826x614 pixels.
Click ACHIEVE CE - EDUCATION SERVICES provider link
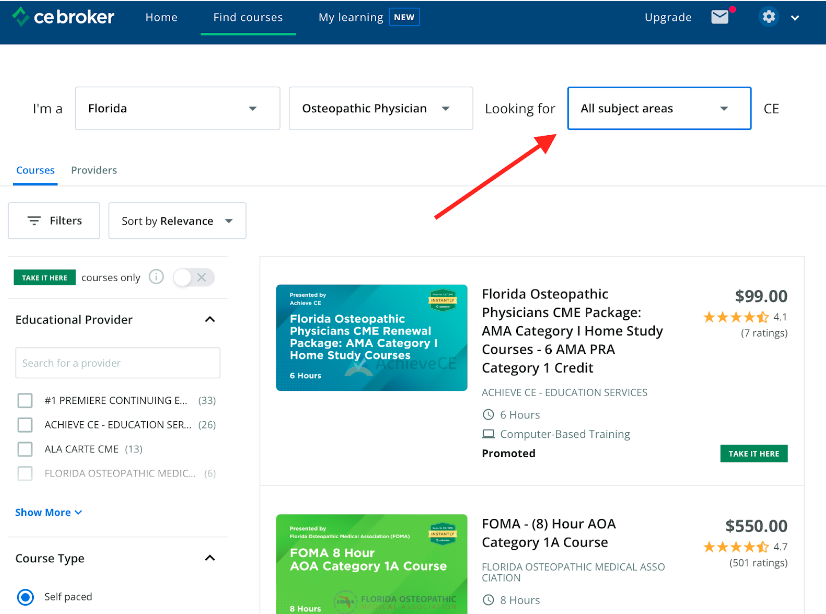click(564, 392)
